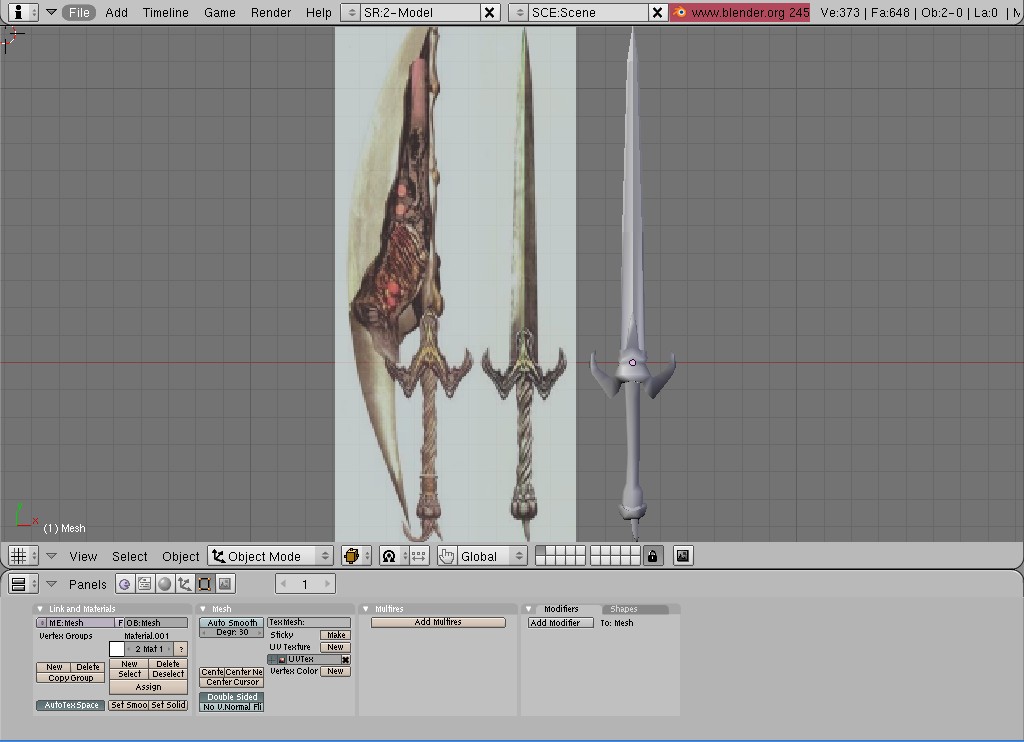
Task: Enable Auto Smooth for the mesh
Action: pos(232,623)
